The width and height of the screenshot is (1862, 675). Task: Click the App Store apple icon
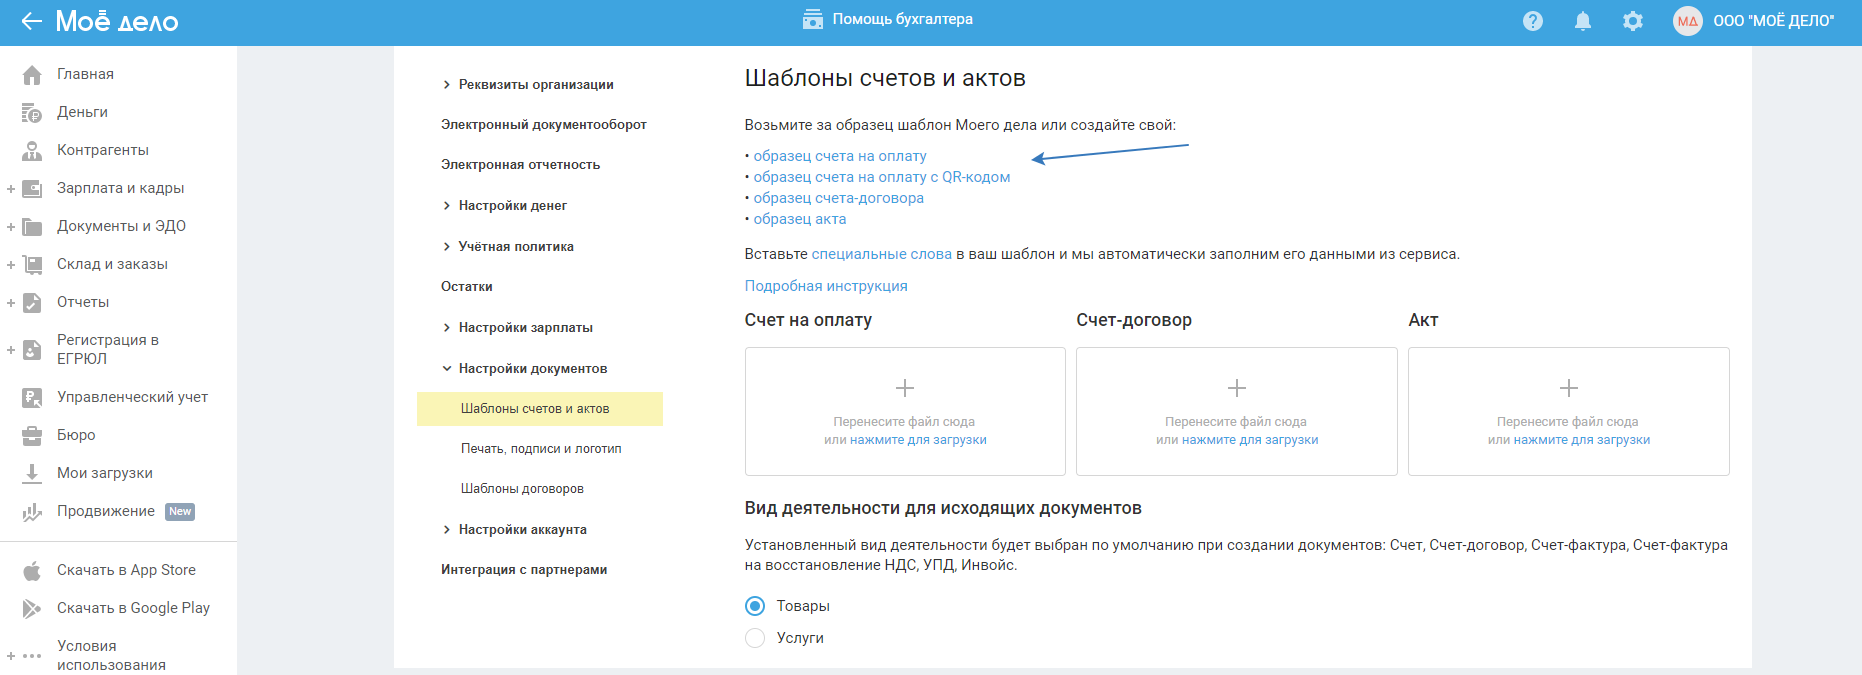tap(32, 571)
